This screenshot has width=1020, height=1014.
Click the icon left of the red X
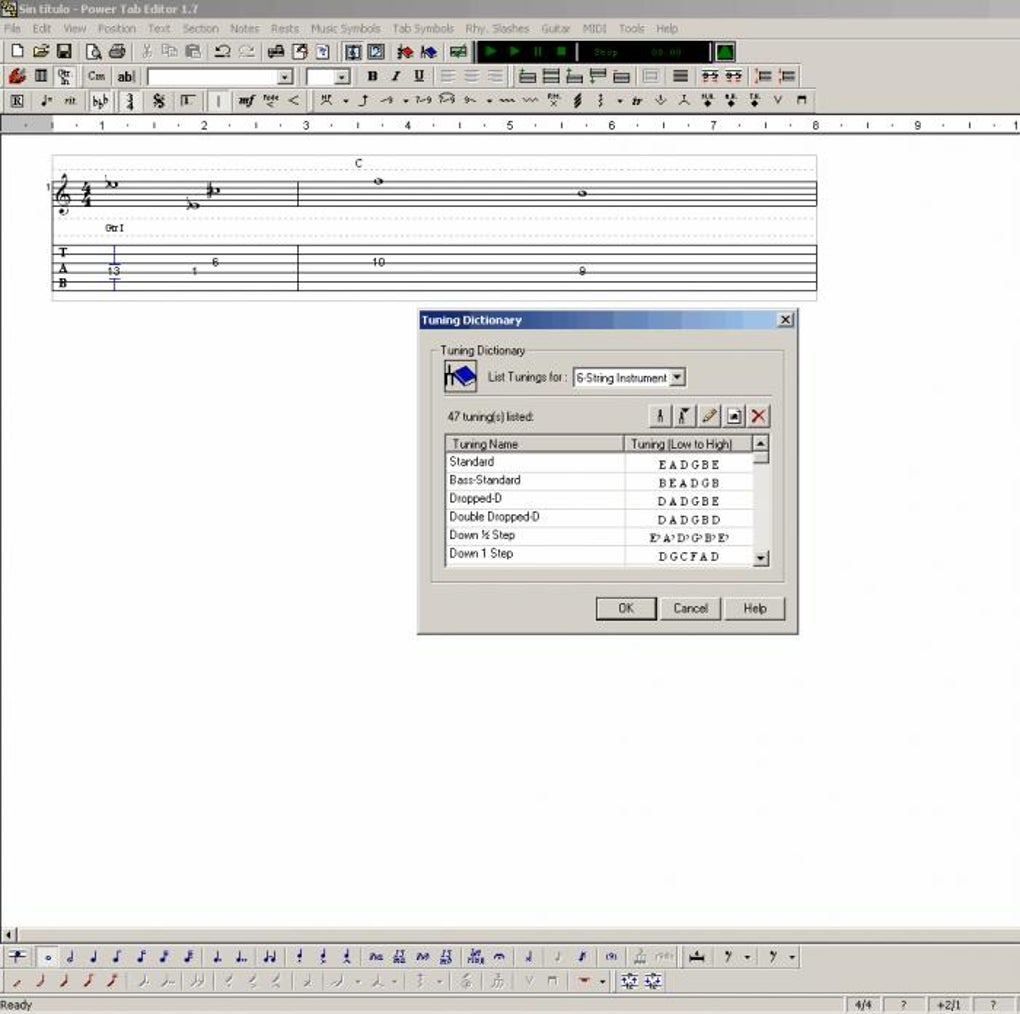pos(734,416)
